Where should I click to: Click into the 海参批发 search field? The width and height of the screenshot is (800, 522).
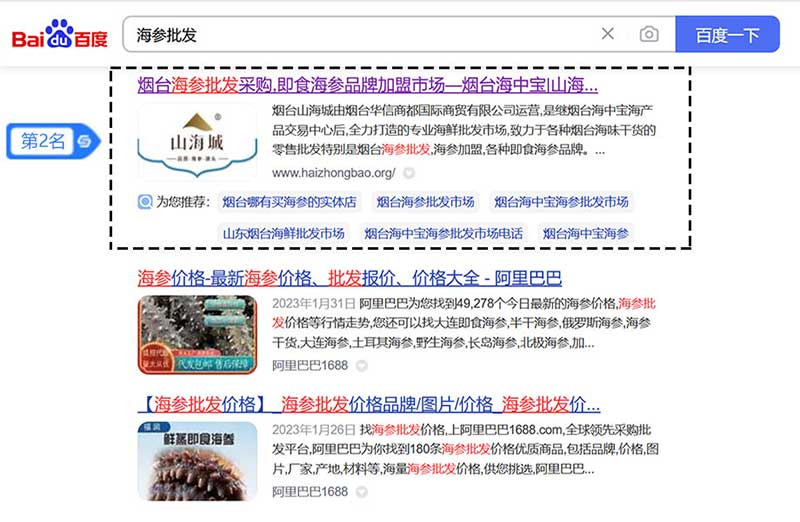click(x=360, y=34)
